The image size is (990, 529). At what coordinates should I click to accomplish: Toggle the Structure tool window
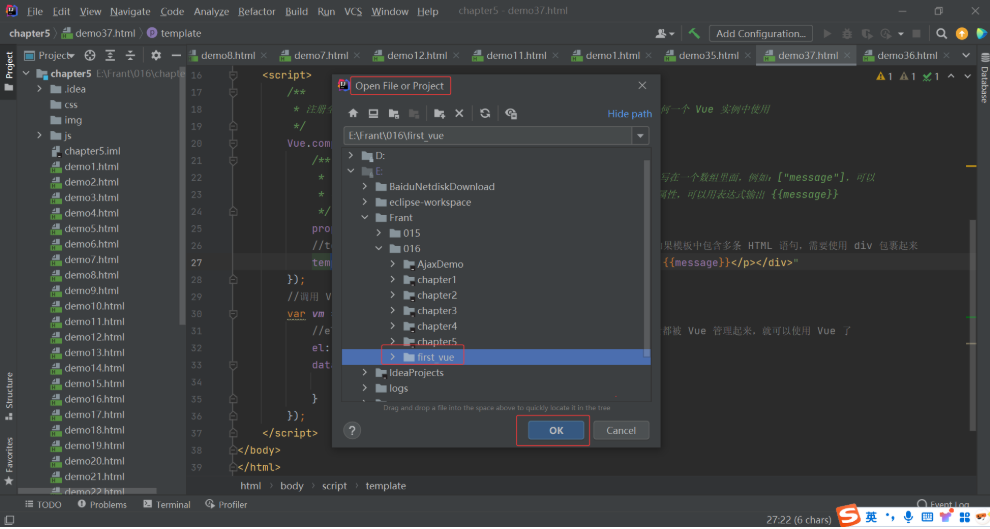9,396
